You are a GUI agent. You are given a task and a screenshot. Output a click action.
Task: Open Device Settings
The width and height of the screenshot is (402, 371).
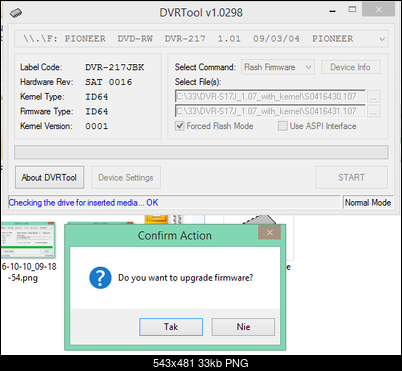coord(126,177)
